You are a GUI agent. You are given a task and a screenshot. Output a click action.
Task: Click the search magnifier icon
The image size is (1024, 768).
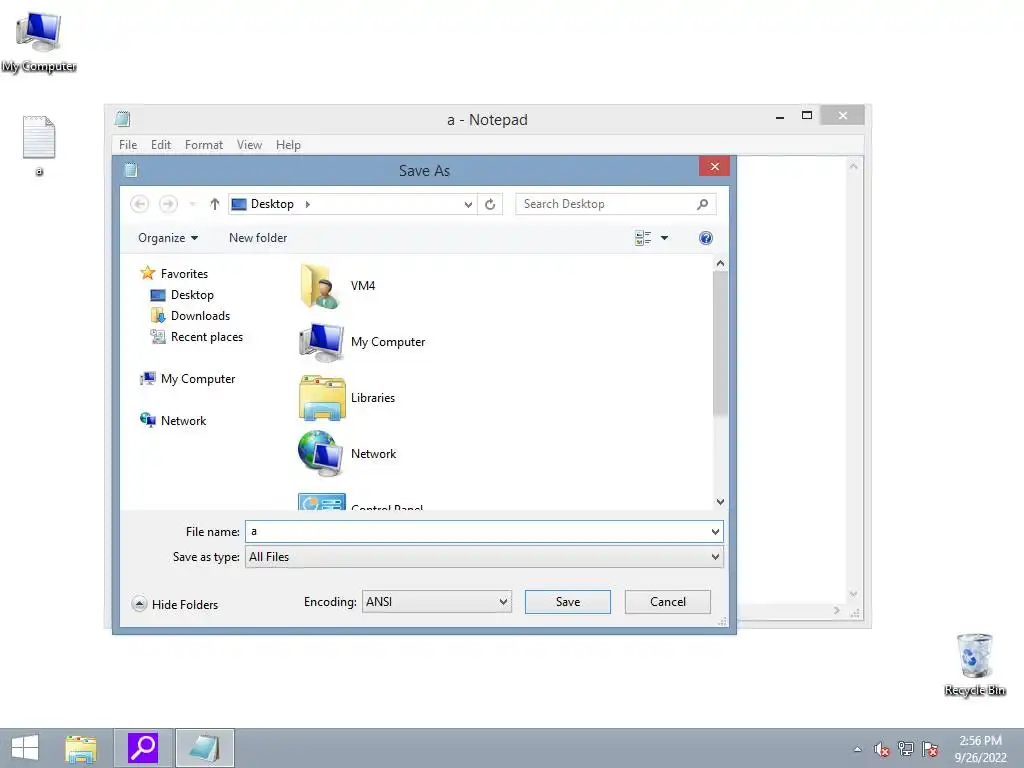[x=702, y=204]
